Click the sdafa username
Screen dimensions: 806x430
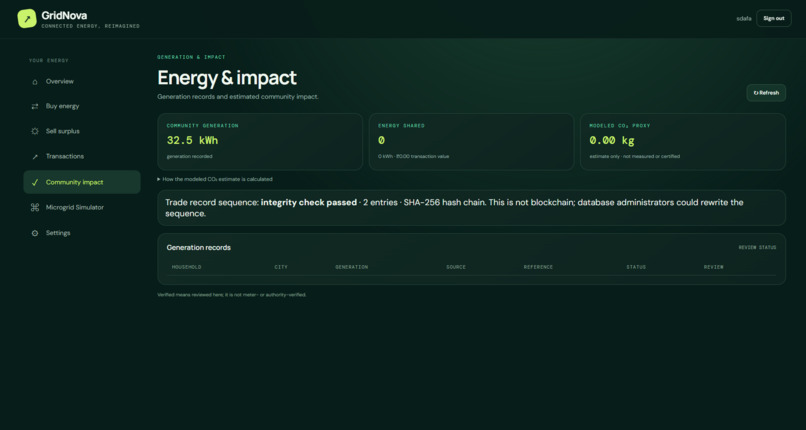[x=744, y=18]
